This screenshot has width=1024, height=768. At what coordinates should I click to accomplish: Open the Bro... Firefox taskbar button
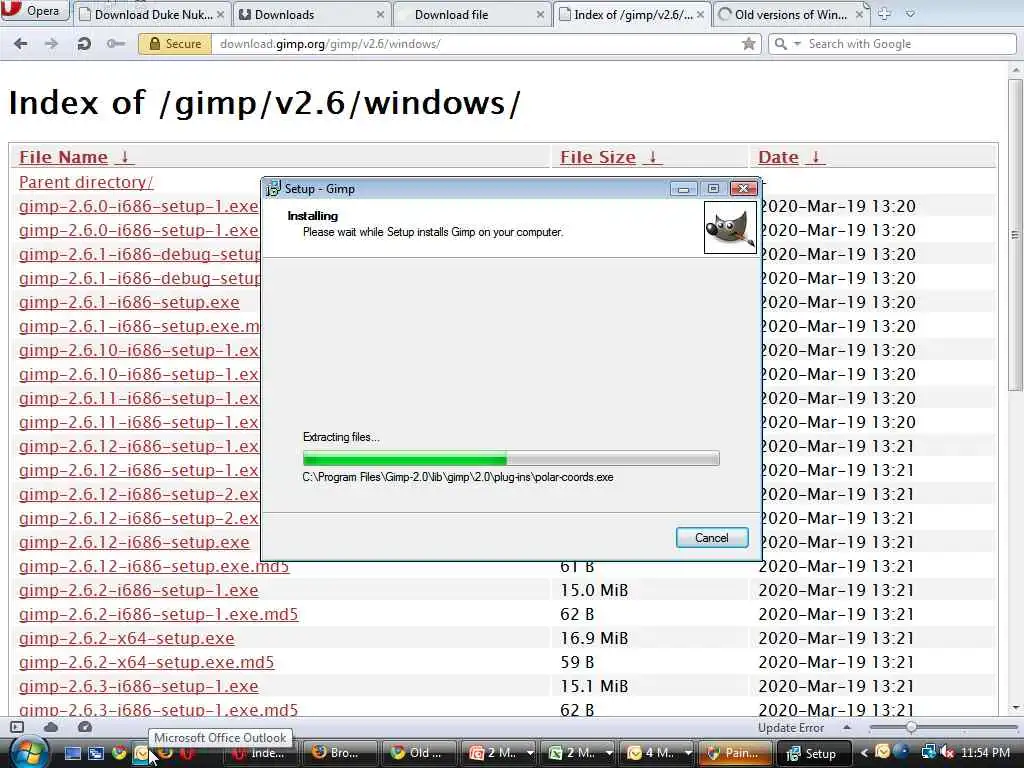coord(340,753)
